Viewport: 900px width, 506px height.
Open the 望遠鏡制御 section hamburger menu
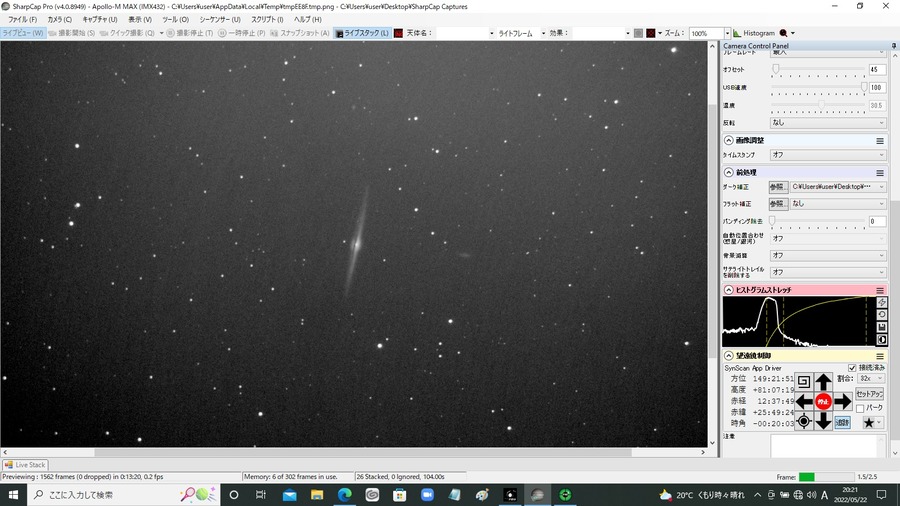[x=880, y=356]
